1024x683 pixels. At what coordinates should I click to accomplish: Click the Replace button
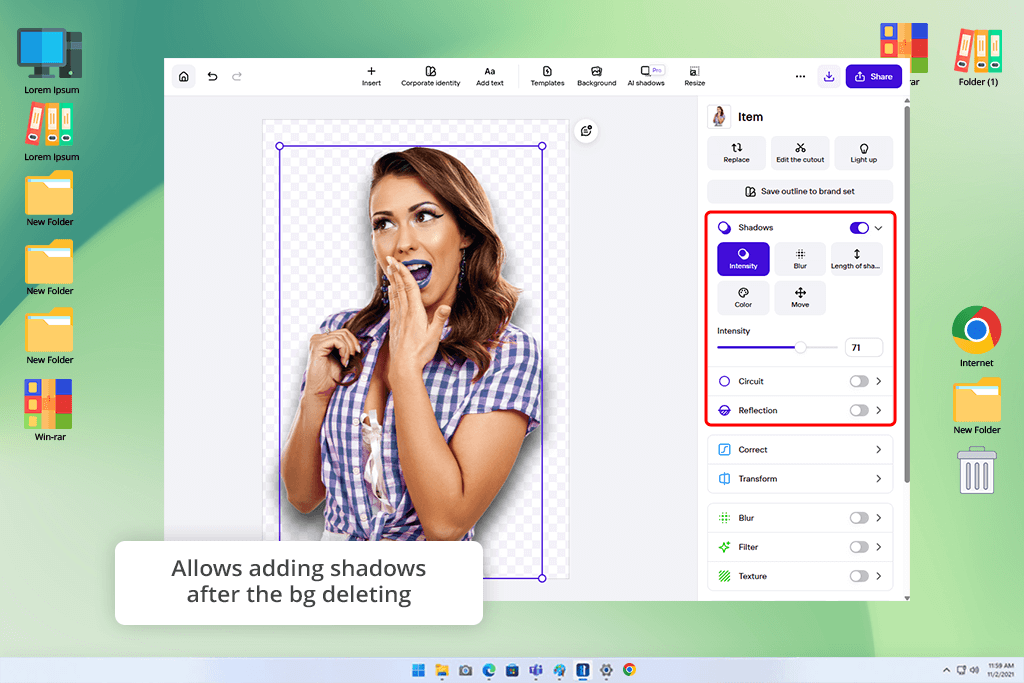pyautogui.click(x=736, y=153)
